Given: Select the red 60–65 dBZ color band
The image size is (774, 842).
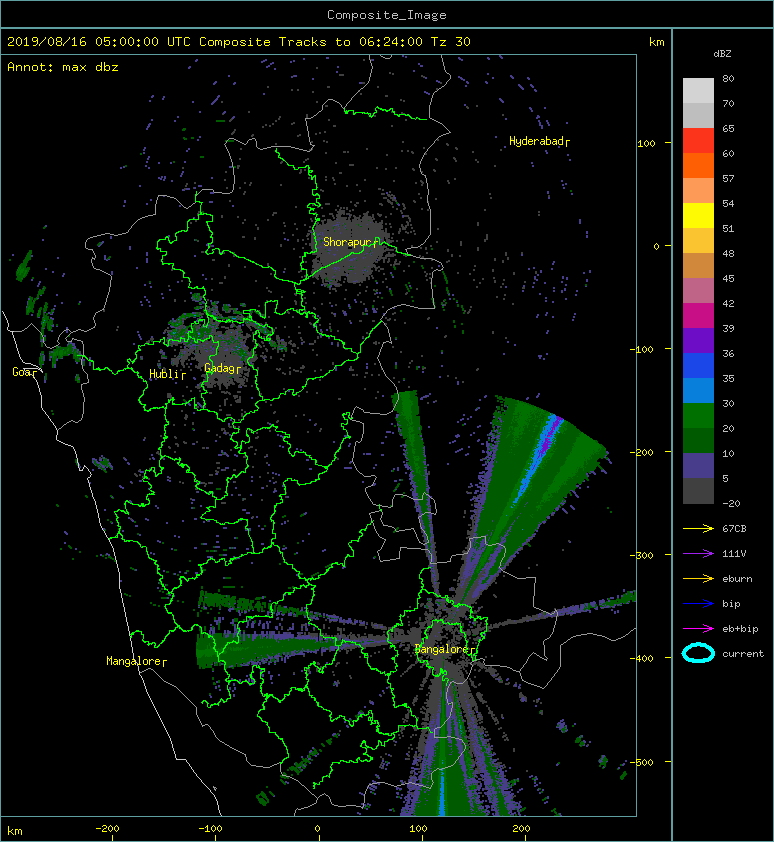Looking at the screenshot, I should pos(698,141).
